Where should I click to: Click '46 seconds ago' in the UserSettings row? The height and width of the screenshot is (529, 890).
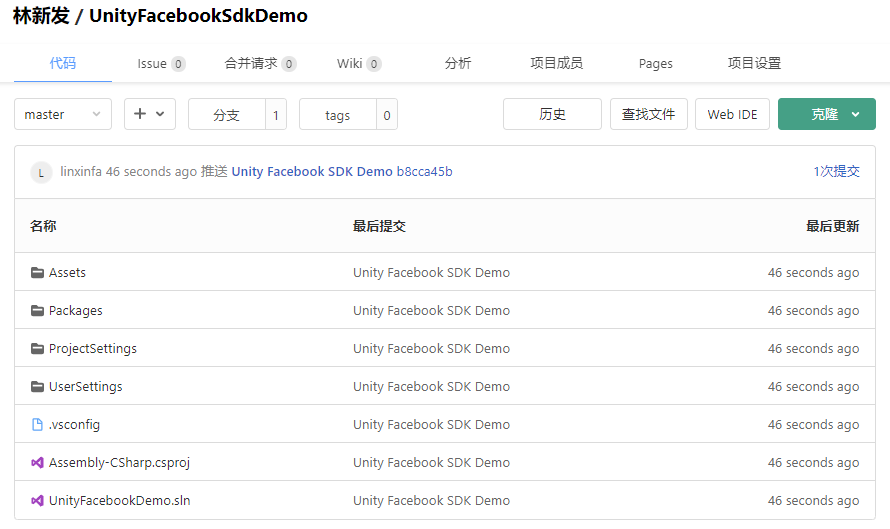813,387
